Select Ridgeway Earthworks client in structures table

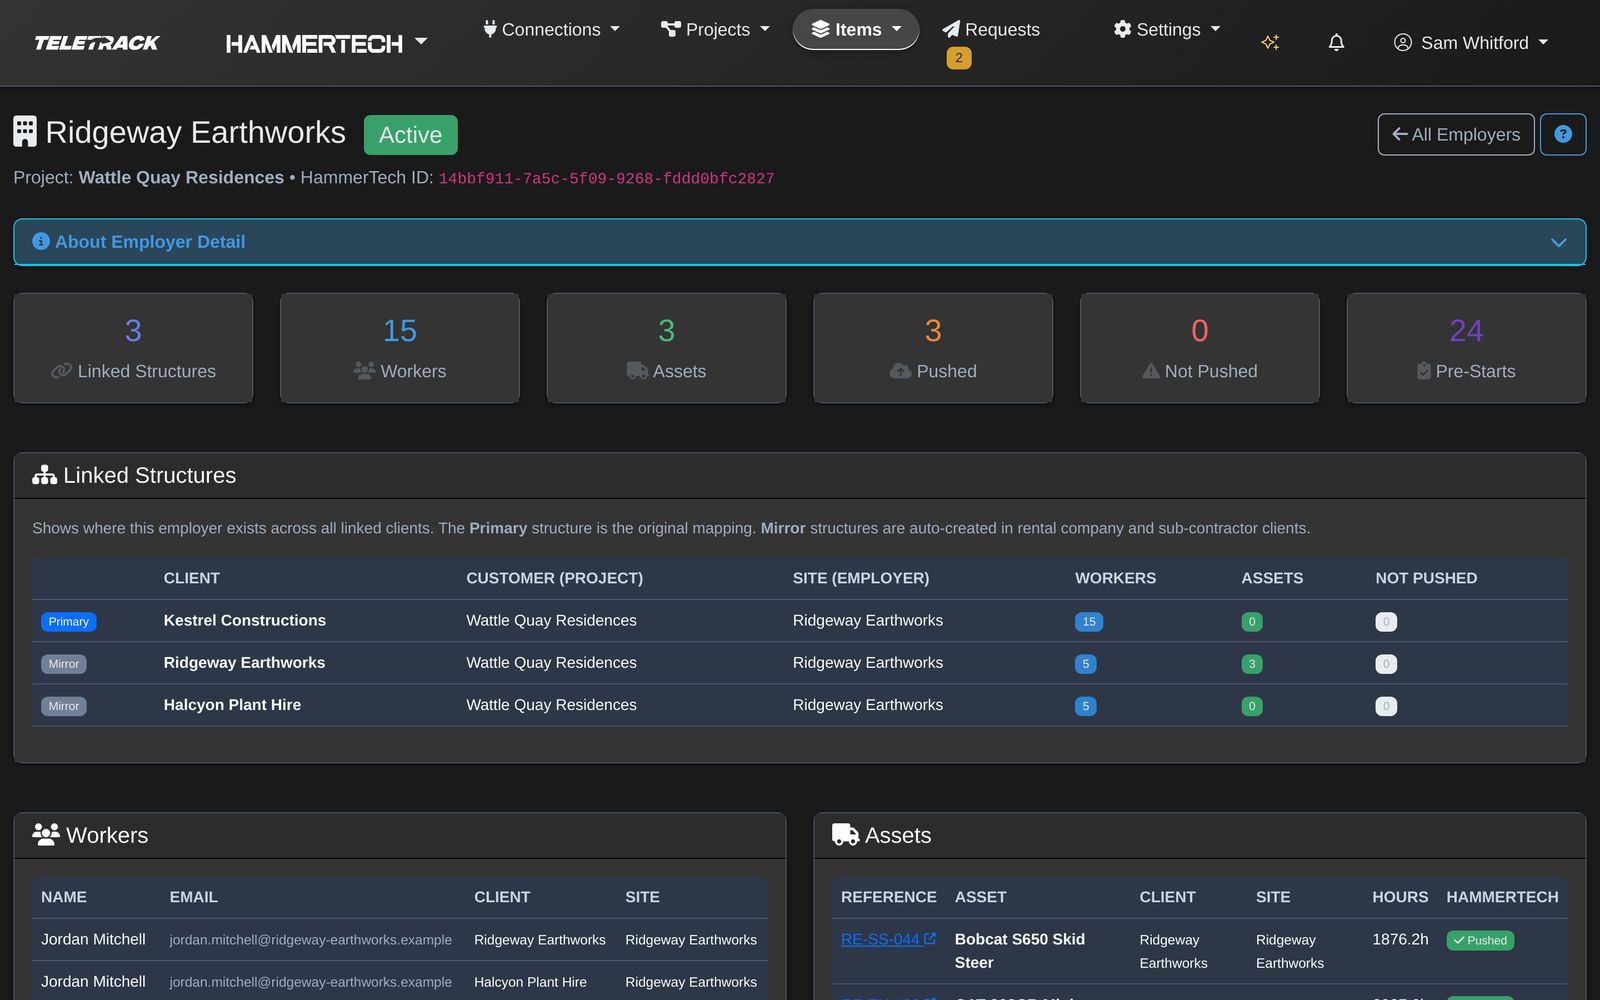[244, 663]
